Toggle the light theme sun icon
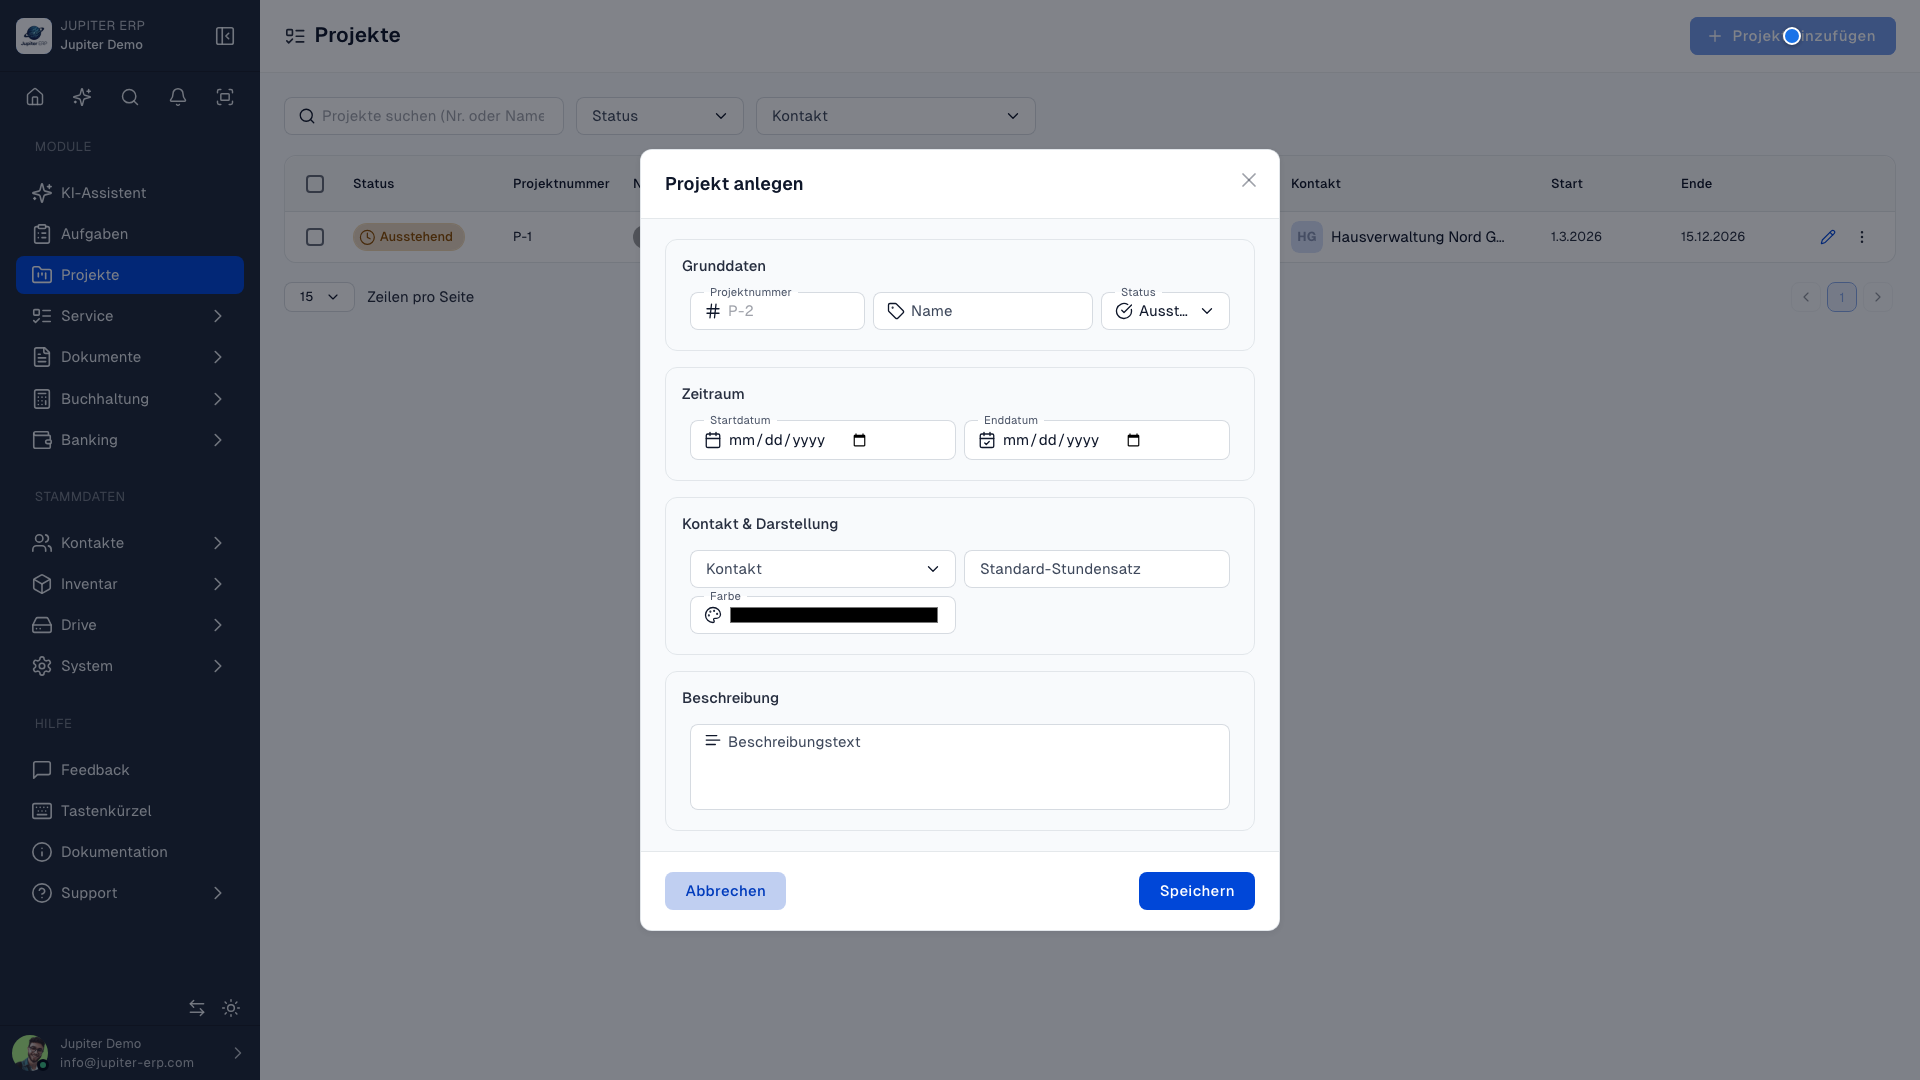Image resolution: width=1920 pixels, height=1080 pixels. (231, 1008)
